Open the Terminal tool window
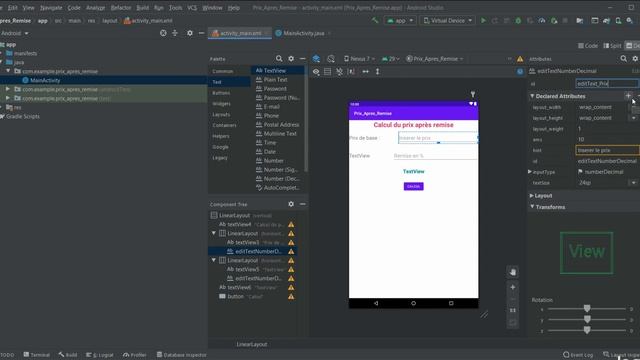 (37, 355)
